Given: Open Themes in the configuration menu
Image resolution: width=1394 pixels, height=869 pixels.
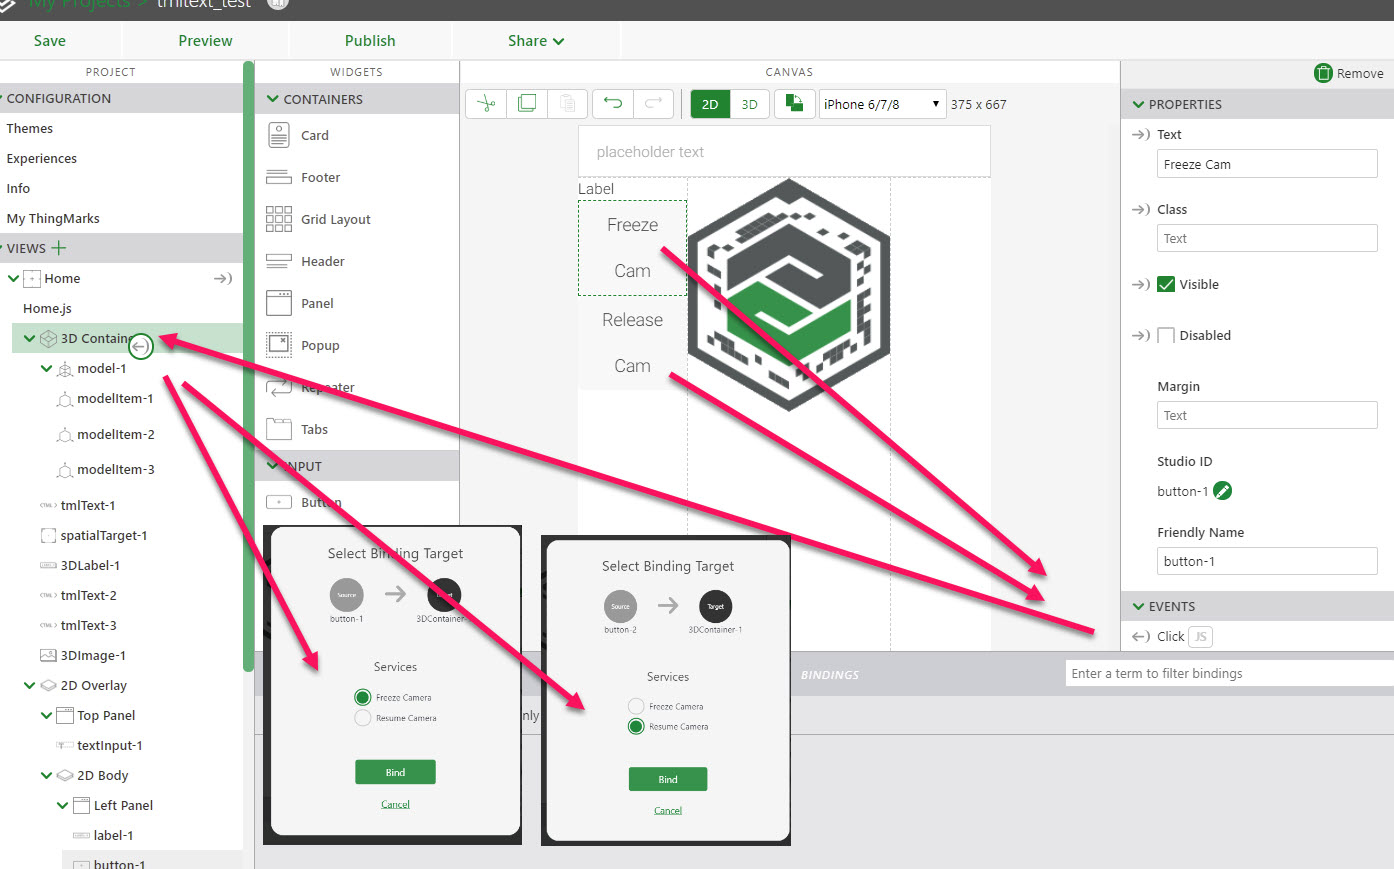Looking at the screenshot, I should pos(29,128).
